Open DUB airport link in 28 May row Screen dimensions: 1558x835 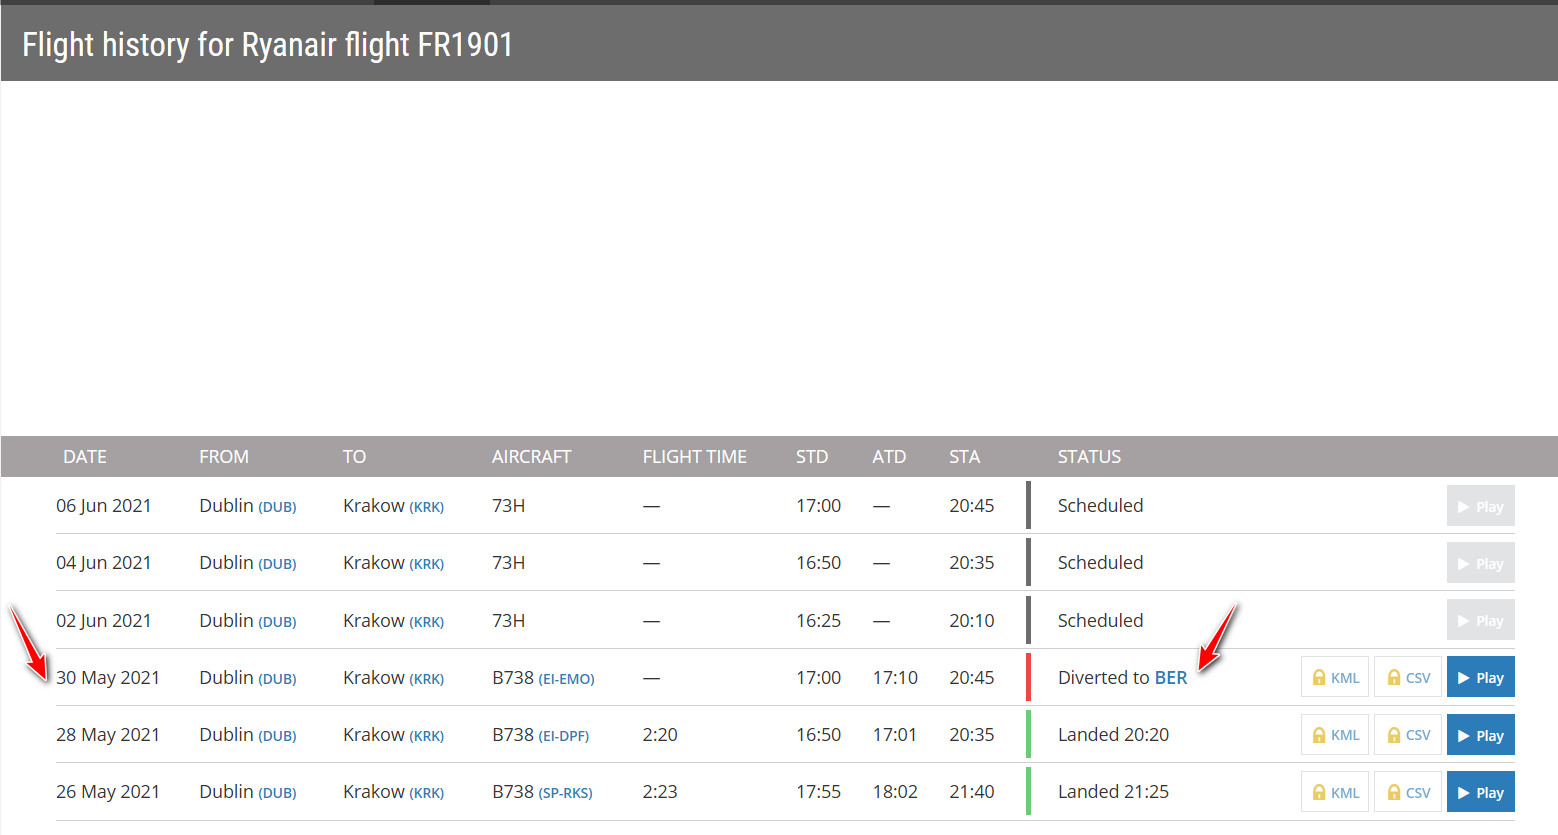tap(278, 736)
